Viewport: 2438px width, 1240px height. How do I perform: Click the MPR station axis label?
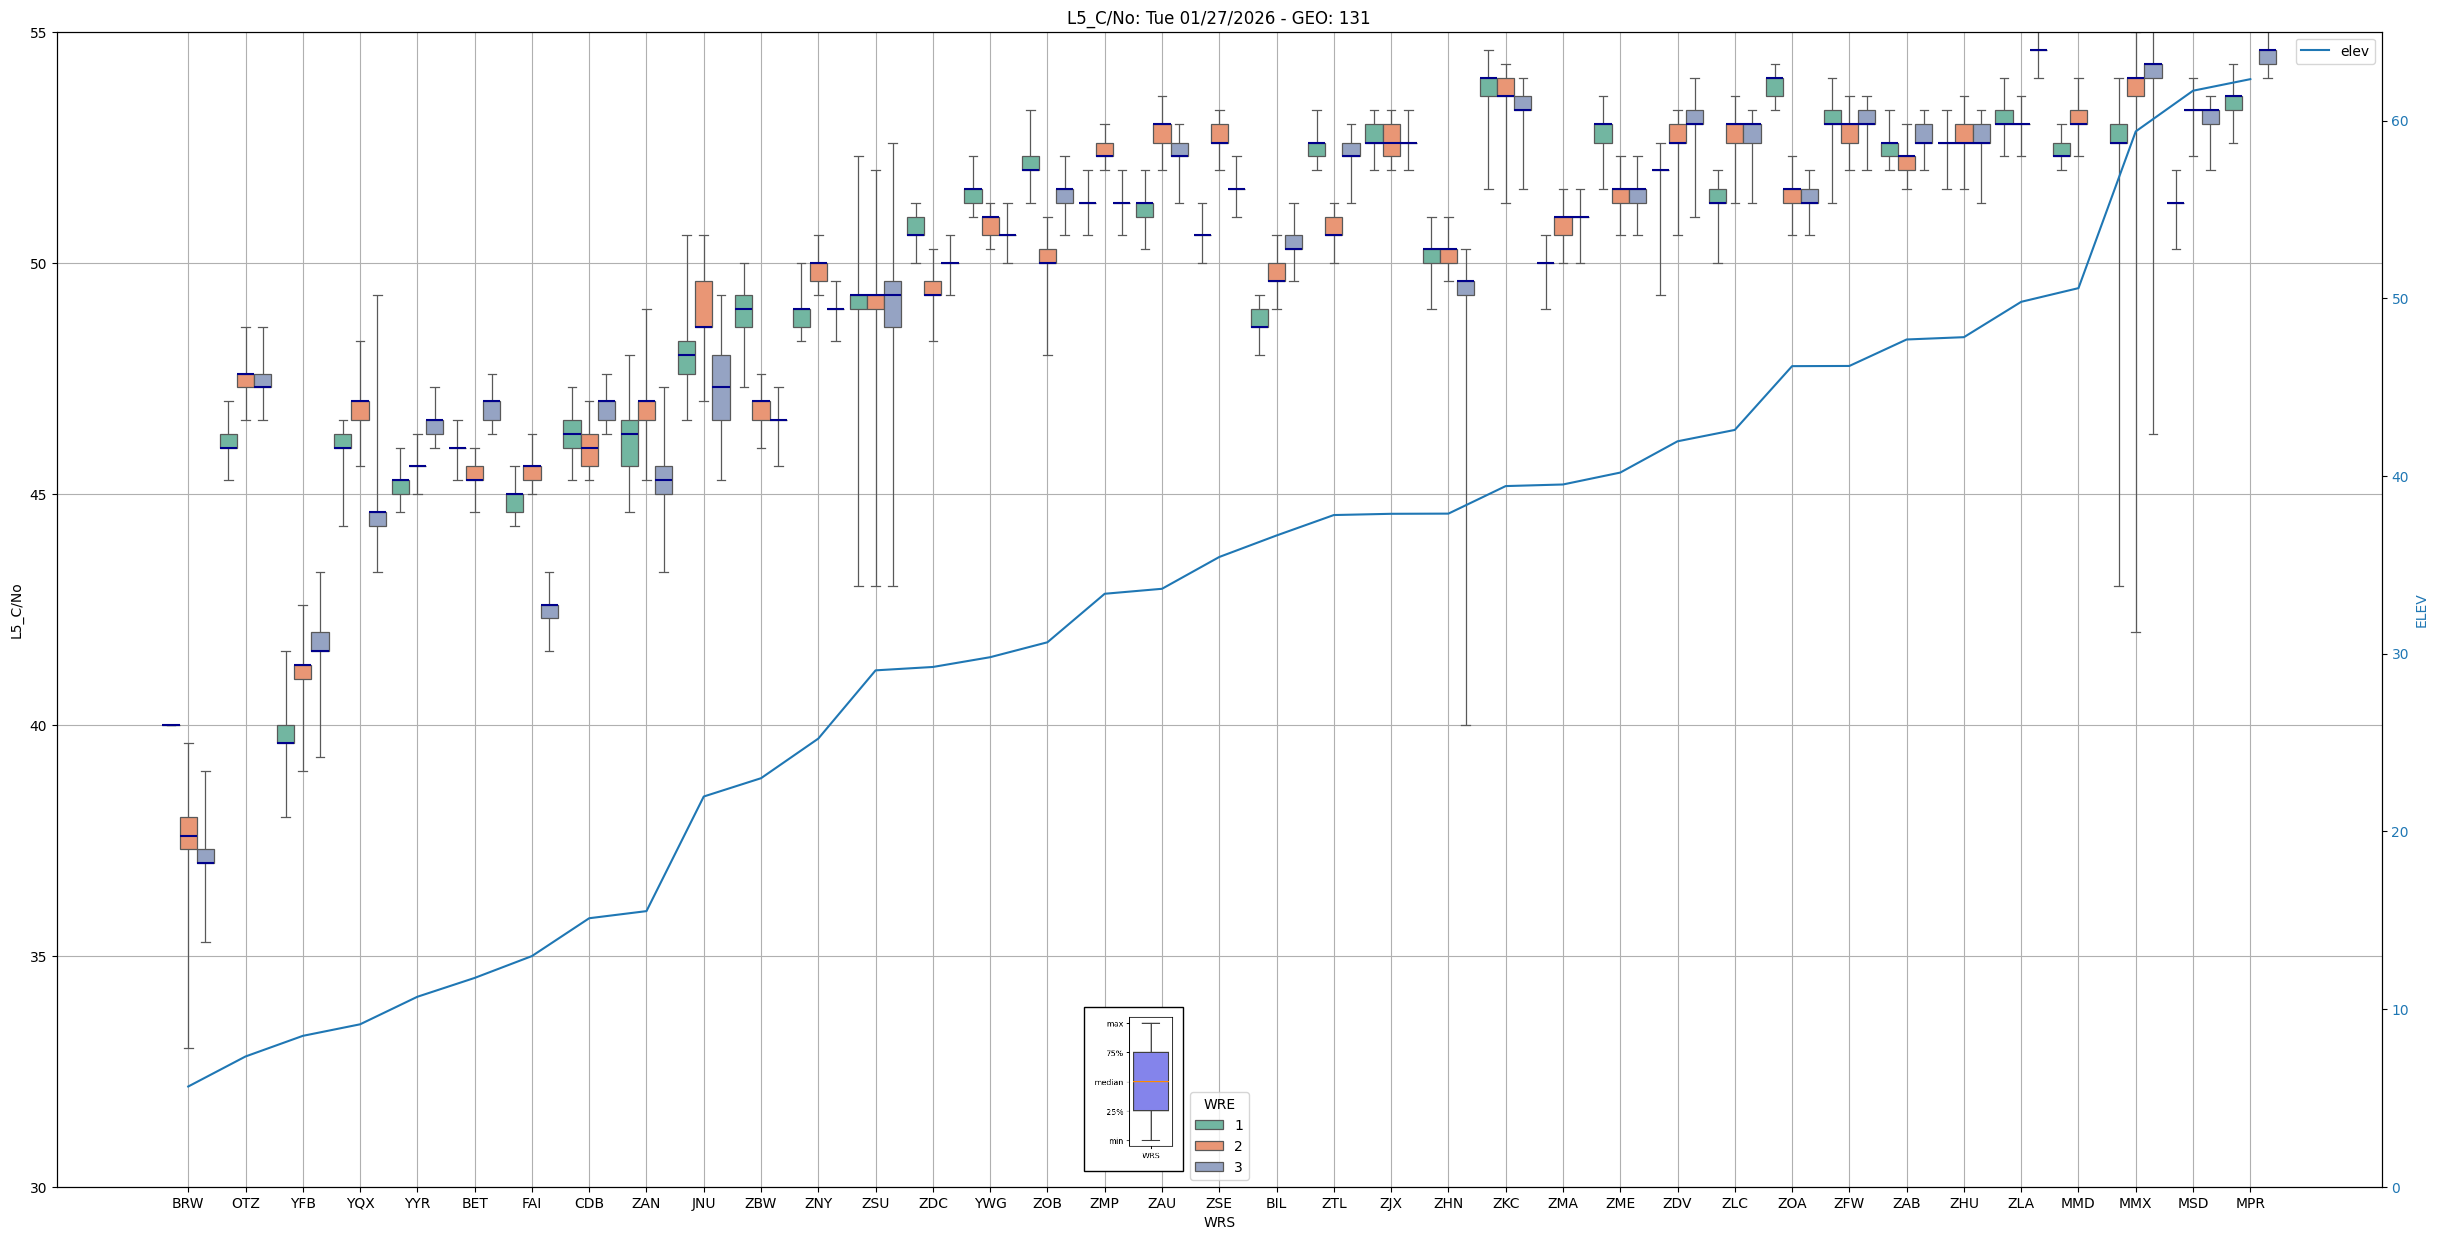point(2250,1203)
